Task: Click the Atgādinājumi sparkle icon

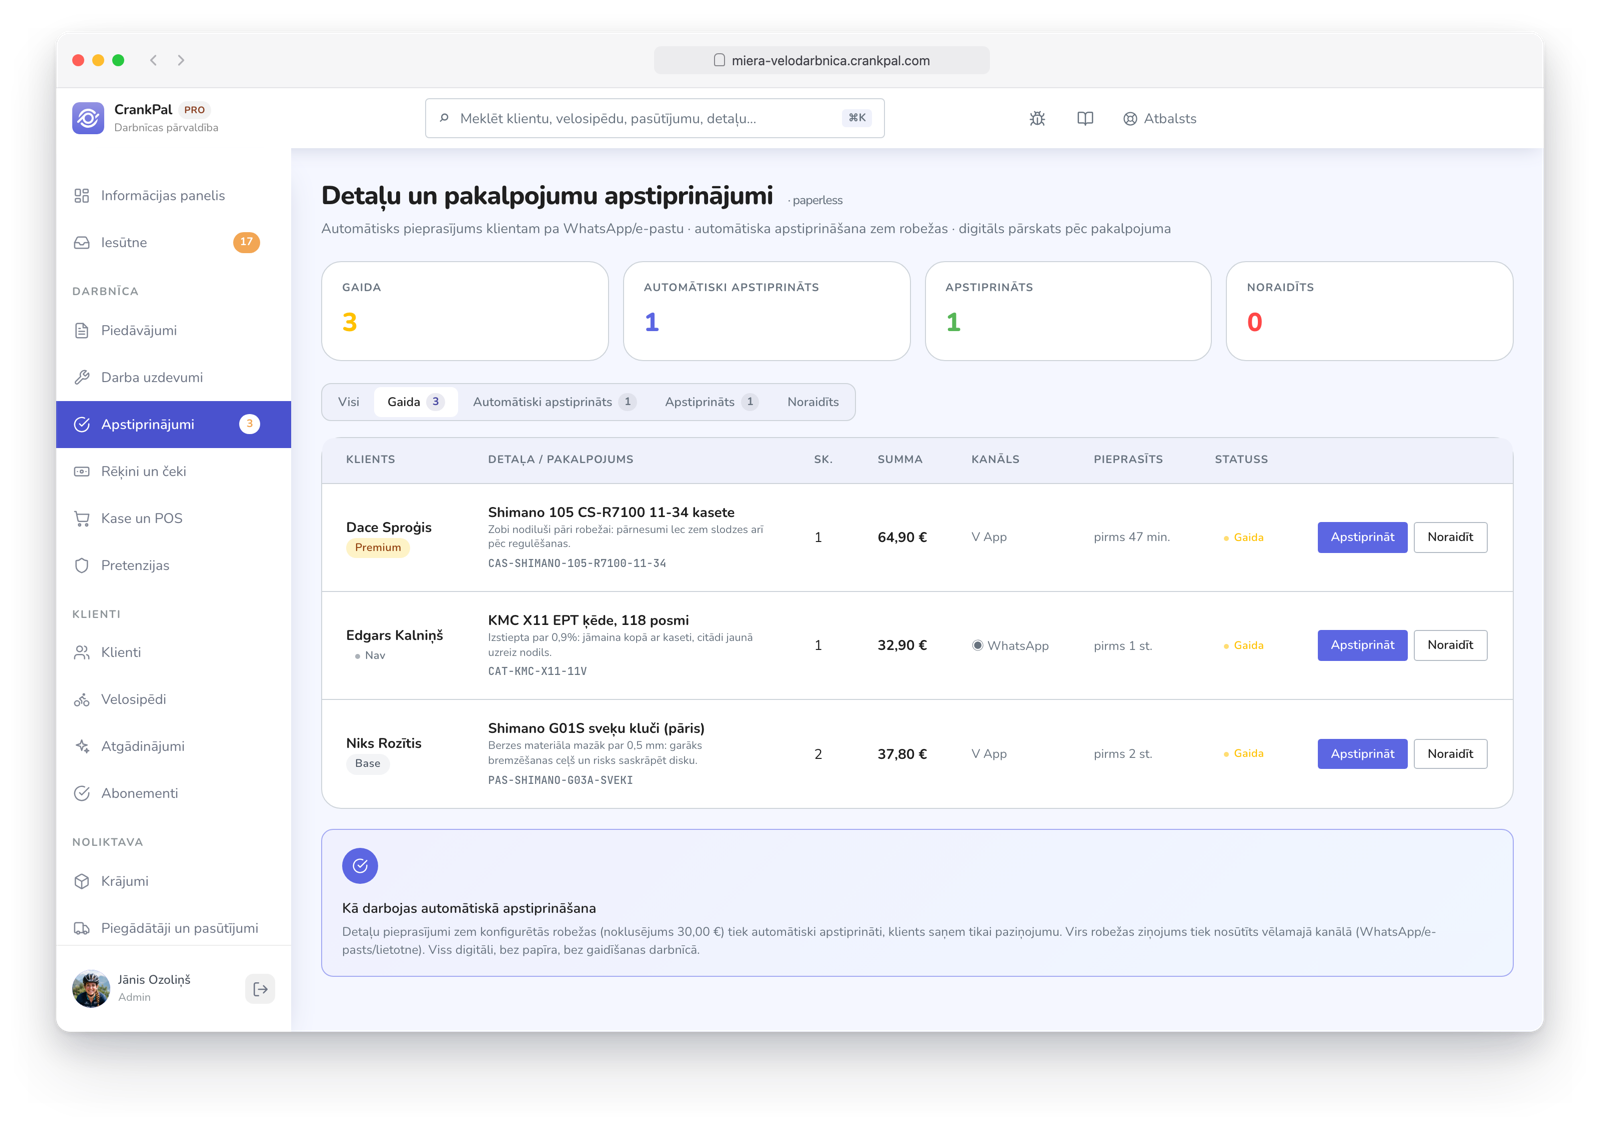Action: tap(82, 747)
